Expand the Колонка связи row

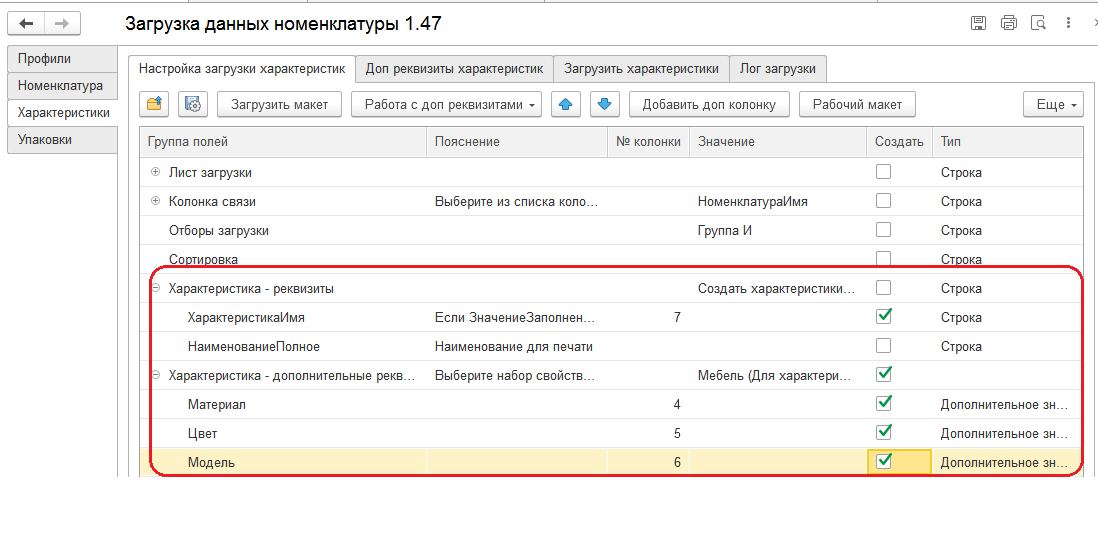tap(155, 201)
